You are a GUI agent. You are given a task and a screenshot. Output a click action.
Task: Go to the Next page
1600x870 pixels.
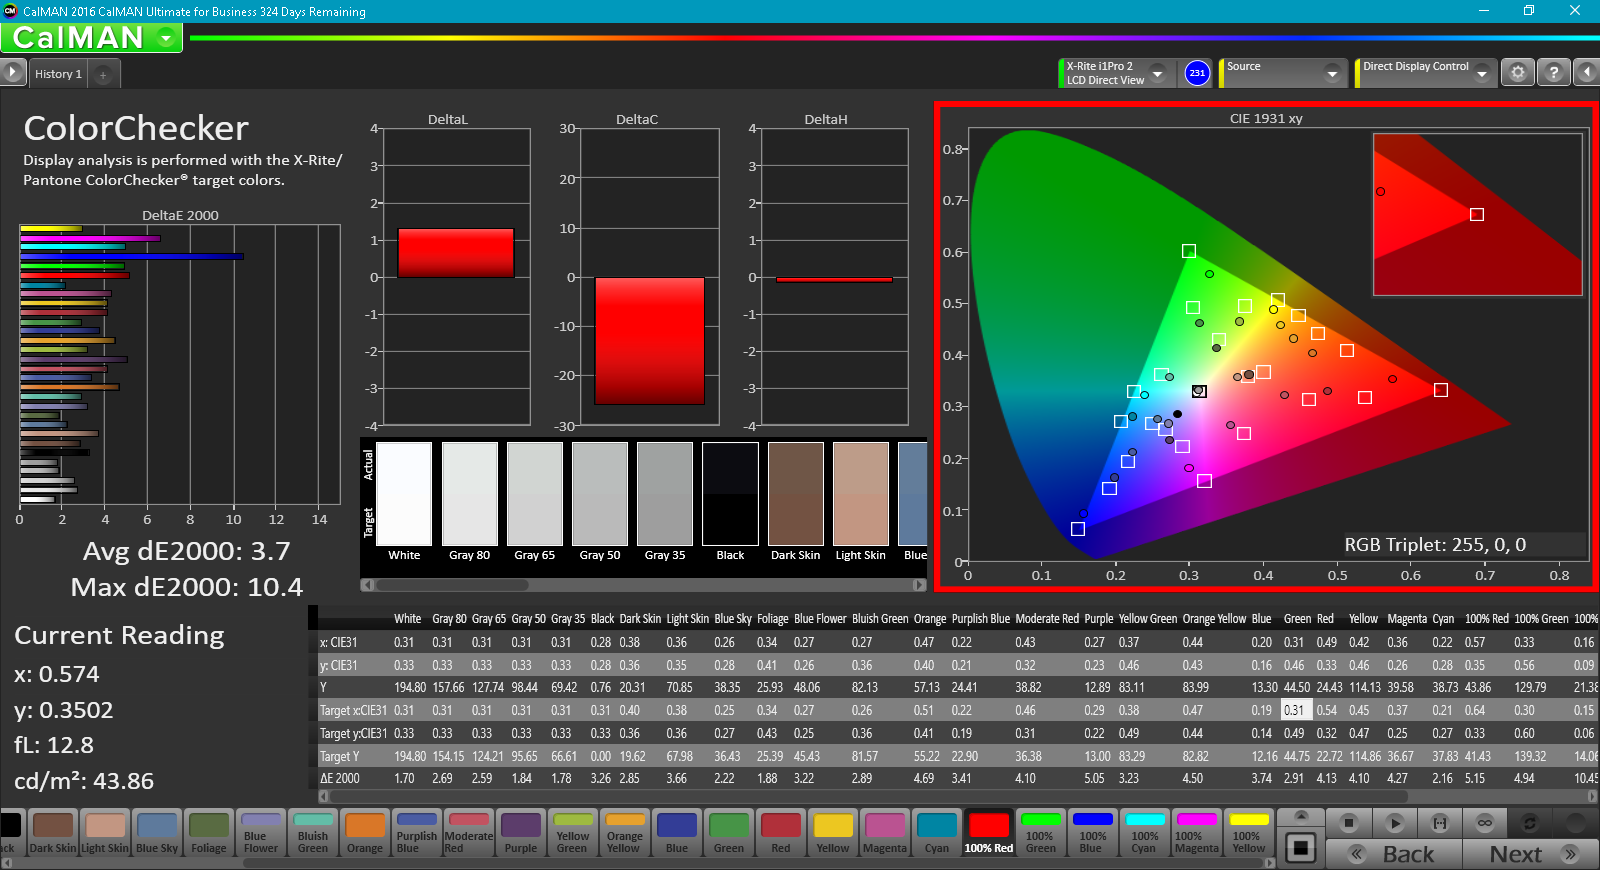[1530, 854]
